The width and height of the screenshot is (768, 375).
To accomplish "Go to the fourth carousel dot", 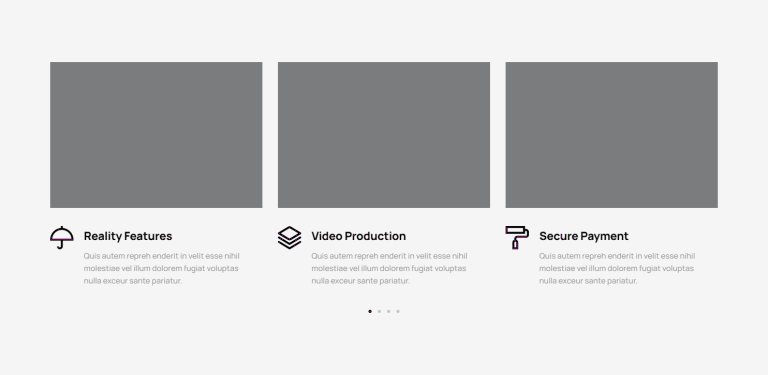I will [398, 311].
